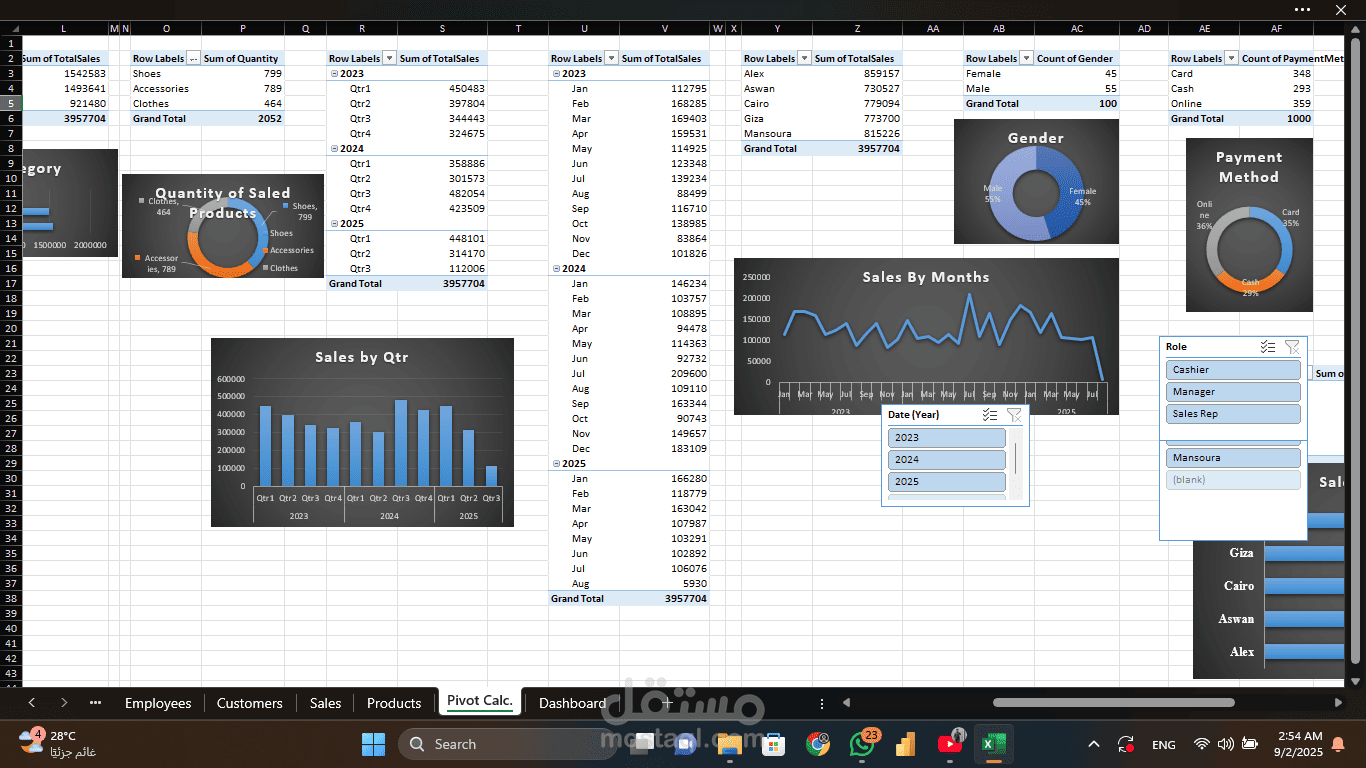Screen dimensions: 1366x768
Task: Enable multi-select in the Date (Year) slicer
Action: (x=991, y=415)
